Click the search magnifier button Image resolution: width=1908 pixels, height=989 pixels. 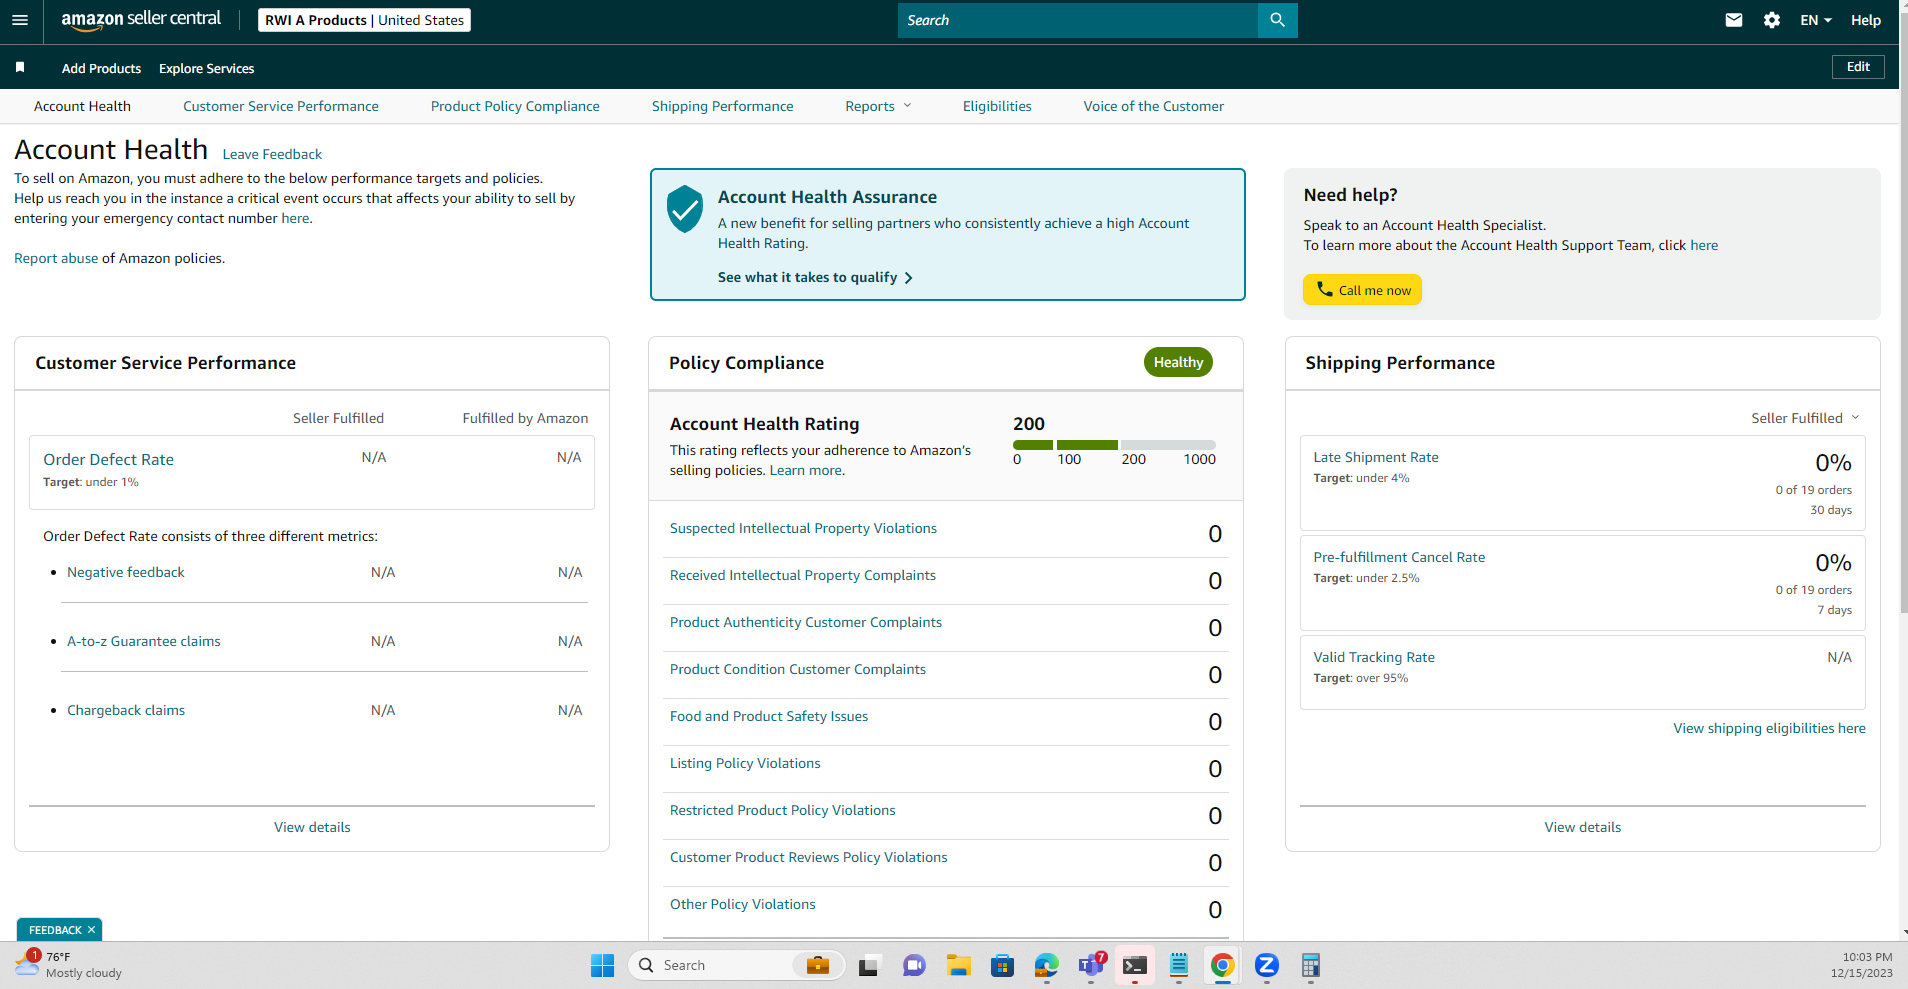tap(1277, 20)
